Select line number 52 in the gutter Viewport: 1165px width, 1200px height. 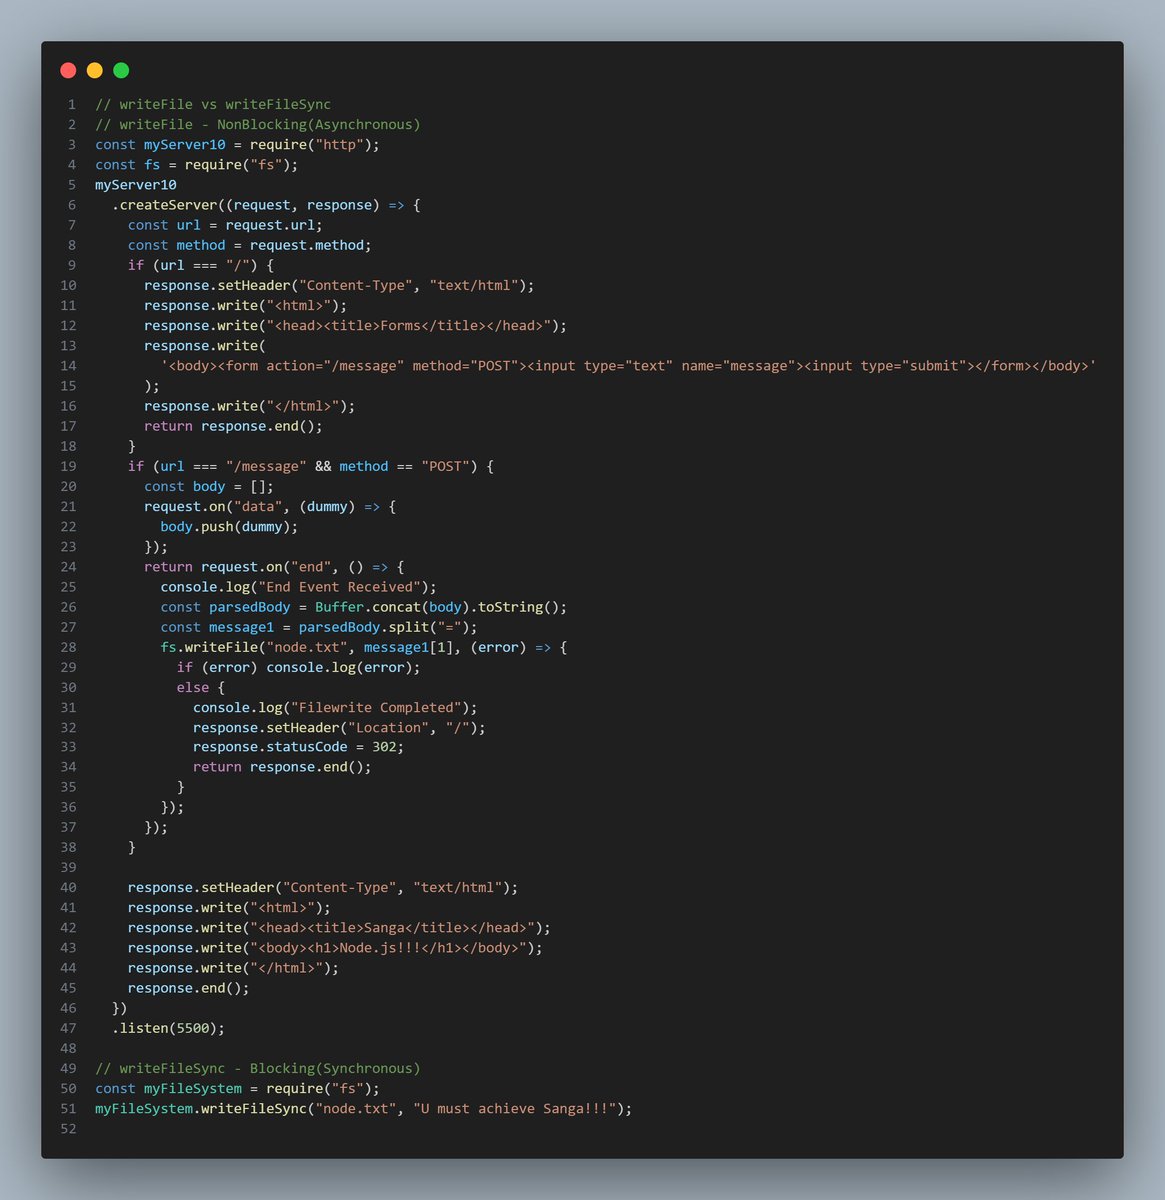(68, 1128)
